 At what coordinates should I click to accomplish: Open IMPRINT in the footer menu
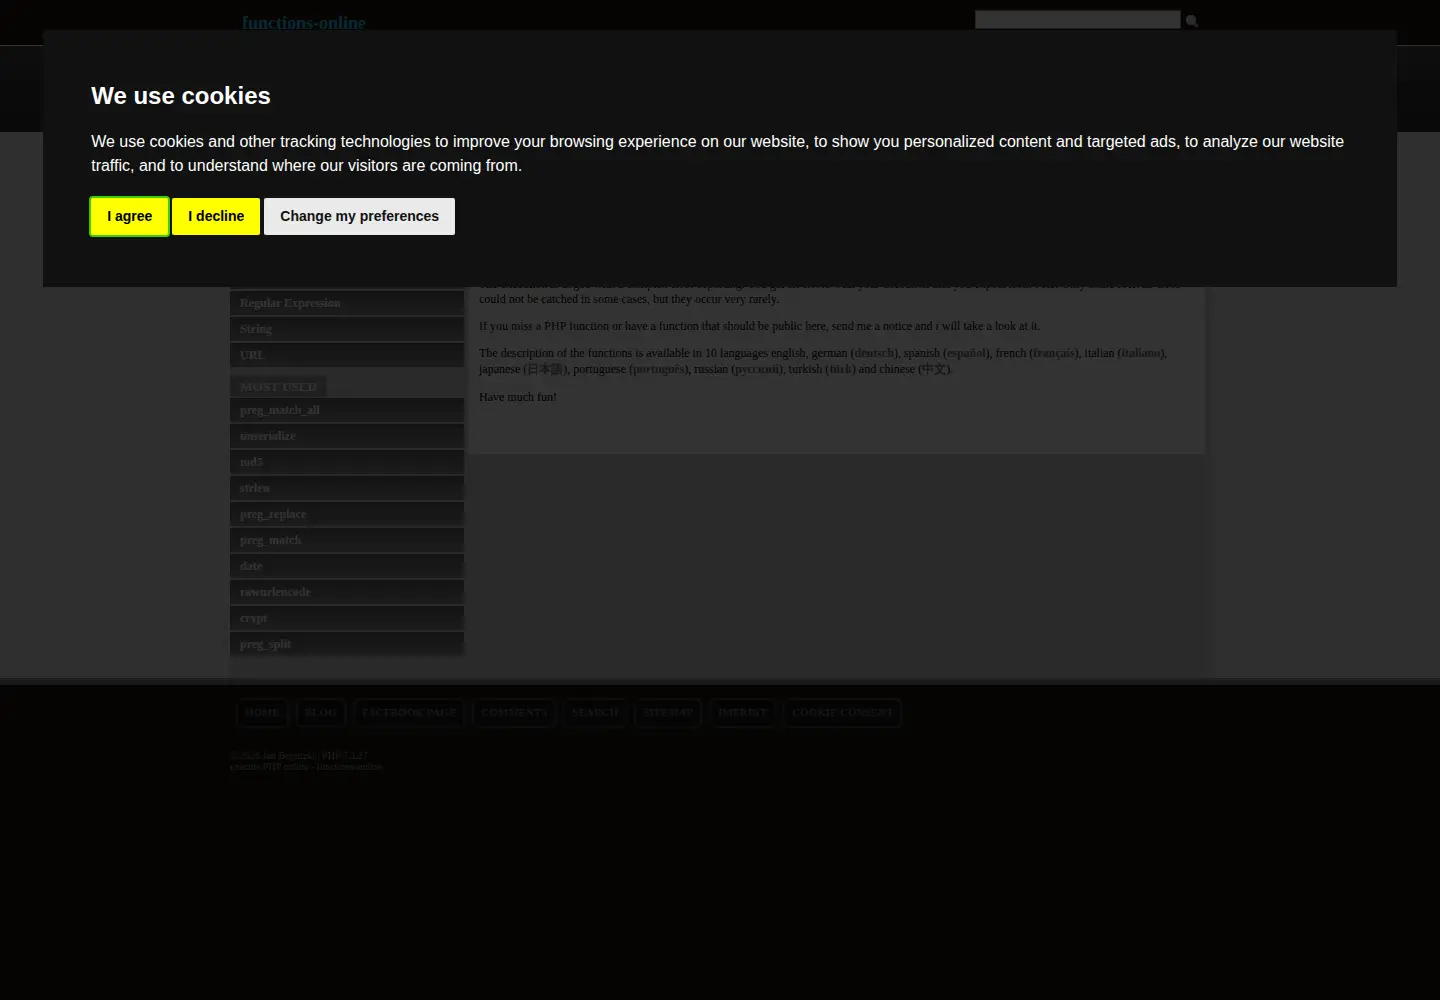point(742,713)
